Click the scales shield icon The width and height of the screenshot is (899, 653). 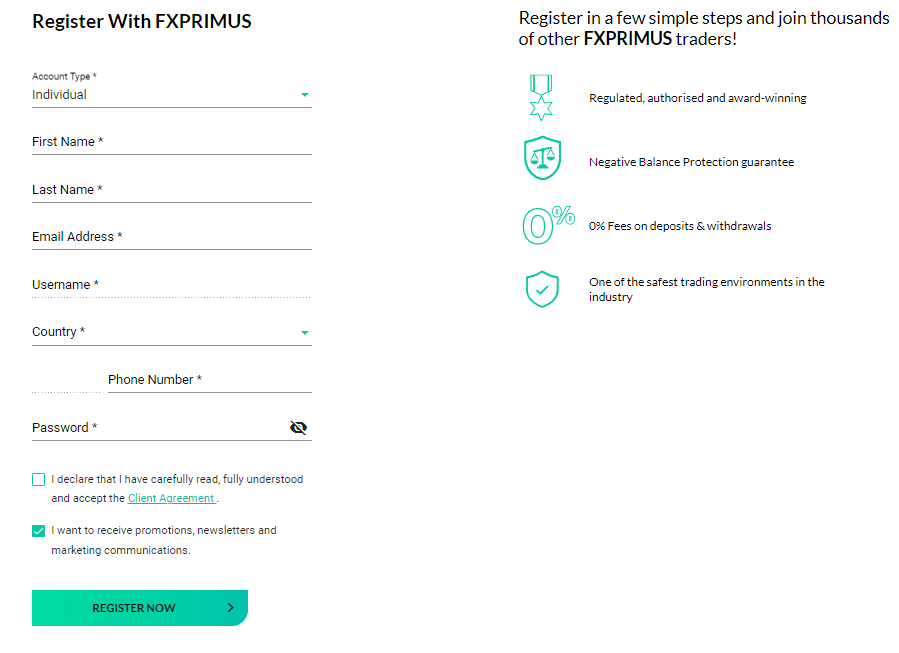pyautogui.click(x=542, y=158)
